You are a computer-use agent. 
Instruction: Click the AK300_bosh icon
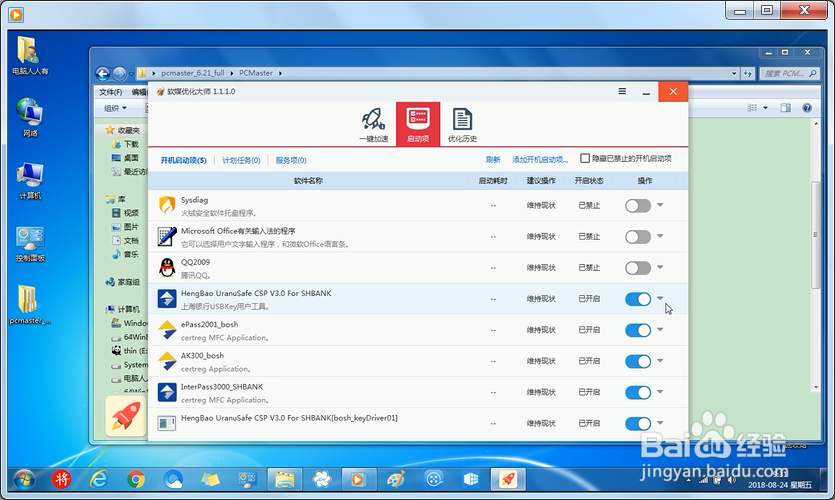pos(167,361)
